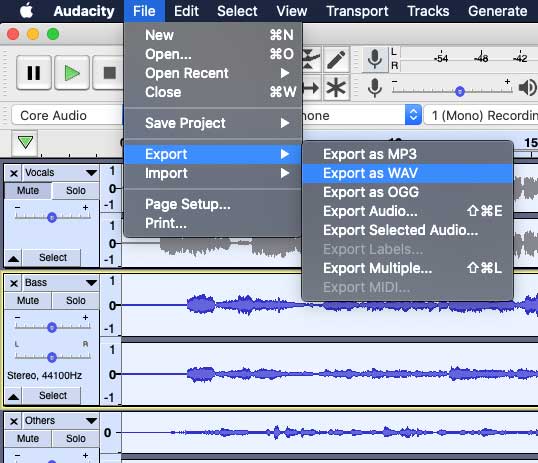Open the Select menu
Image resolution: width=538 pixels, height=463 pixels.
tap(237, 11)
